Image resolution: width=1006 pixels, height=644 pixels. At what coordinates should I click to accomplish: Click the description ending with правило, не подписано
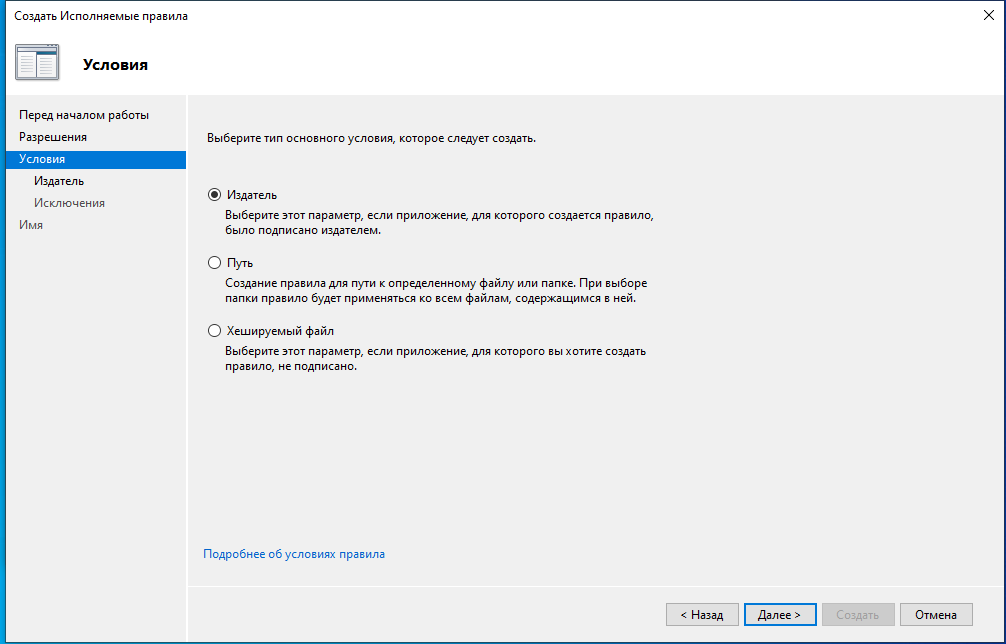436,359
